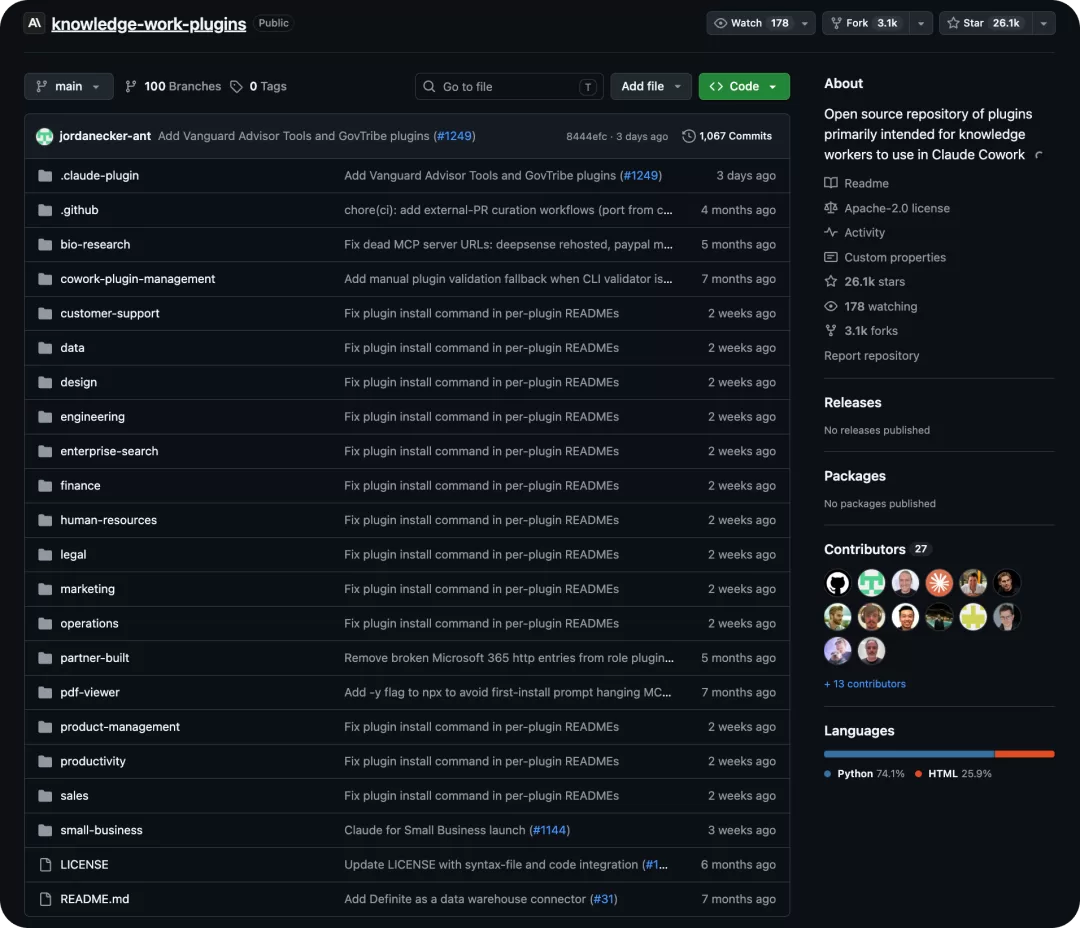This screenshot has width=1080, height=928.
Task: Click the file icon beside LICENSE
Action: (x=45, y=865)
